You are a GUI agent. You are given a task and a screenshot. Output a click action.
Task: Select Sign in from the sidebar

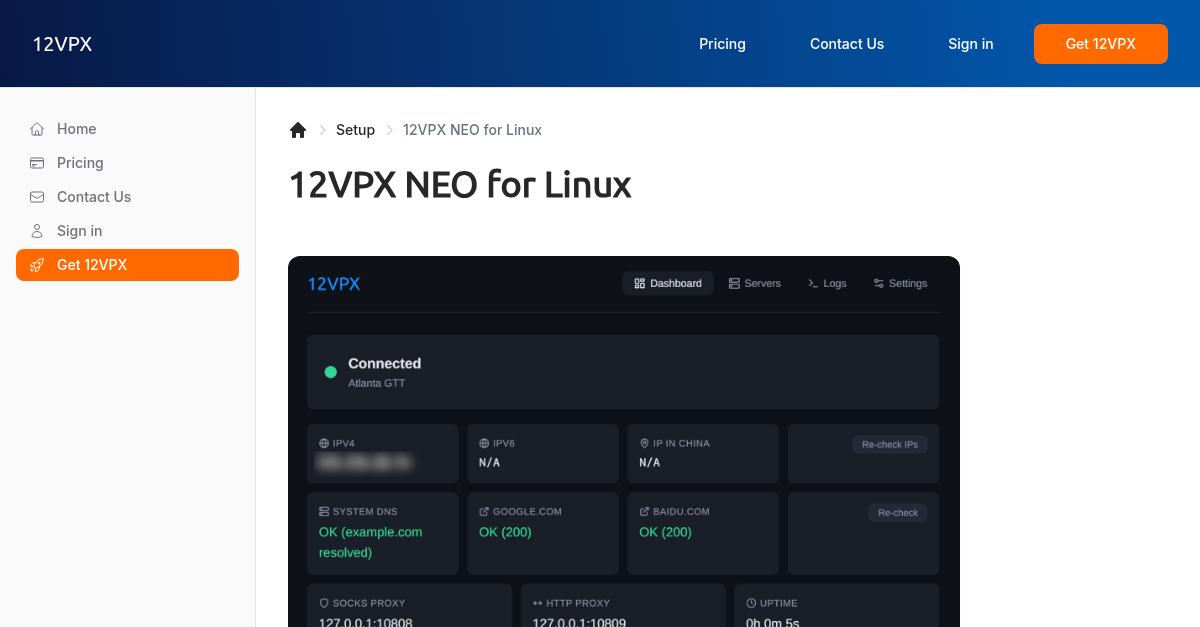[127, 231]
